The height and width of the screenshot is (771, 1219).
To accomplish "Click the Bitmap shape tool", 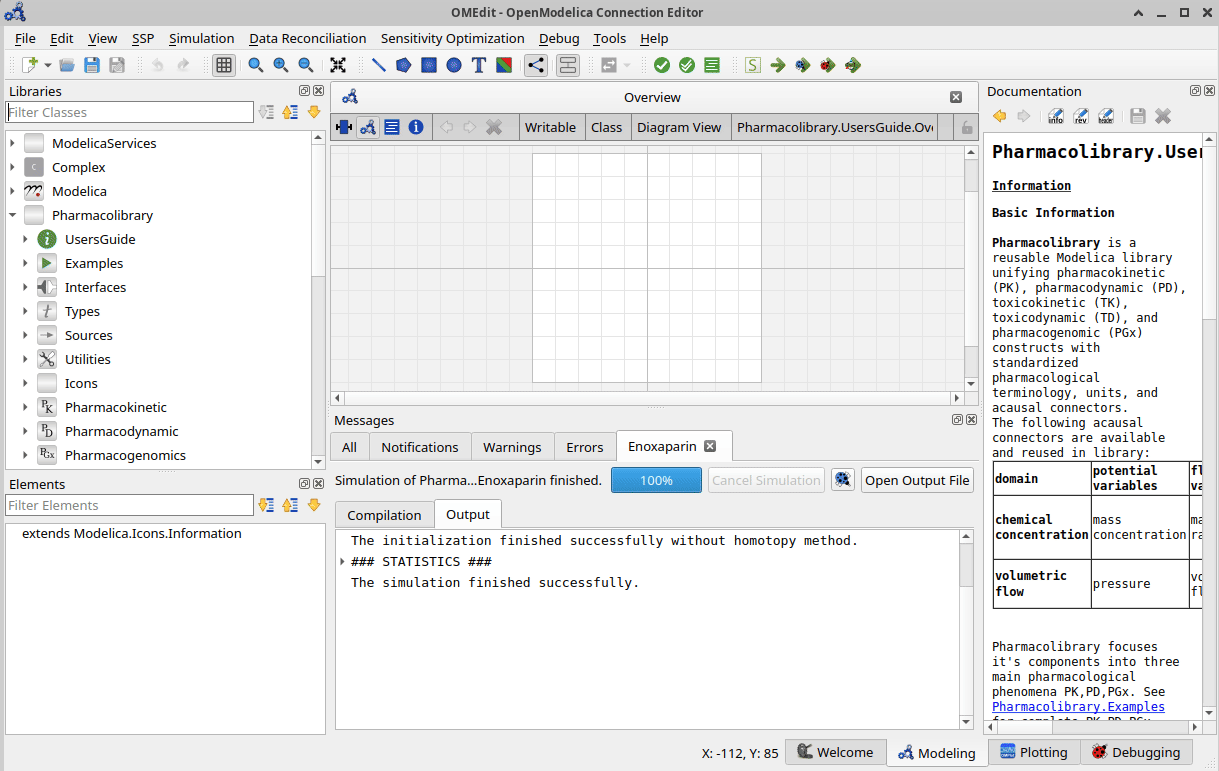I will point(504,65).
